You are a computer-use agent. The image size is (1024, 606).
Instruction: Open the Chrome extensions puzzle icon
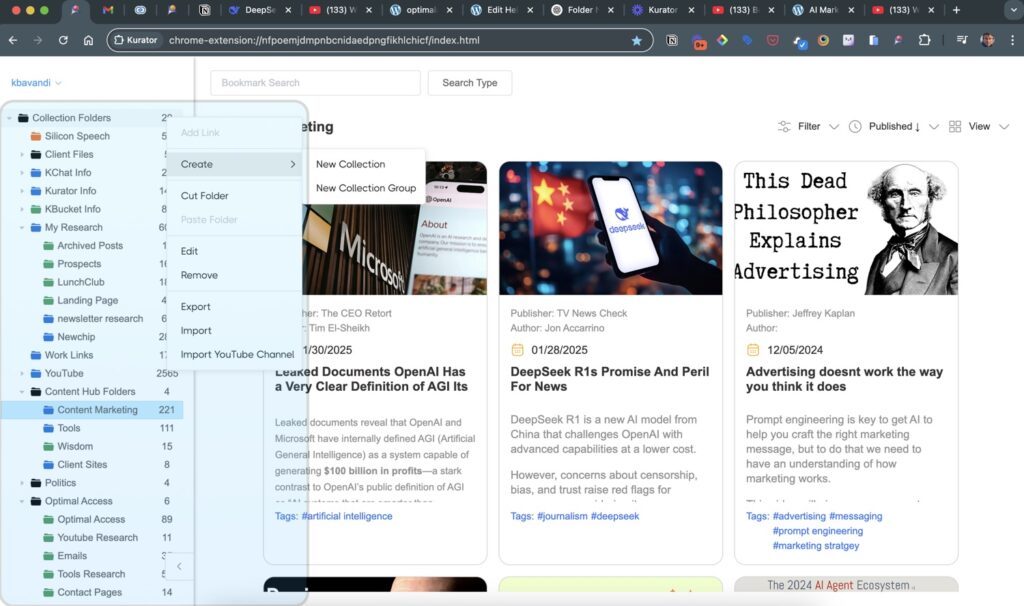pyautogui.click(x=924, y=41)
